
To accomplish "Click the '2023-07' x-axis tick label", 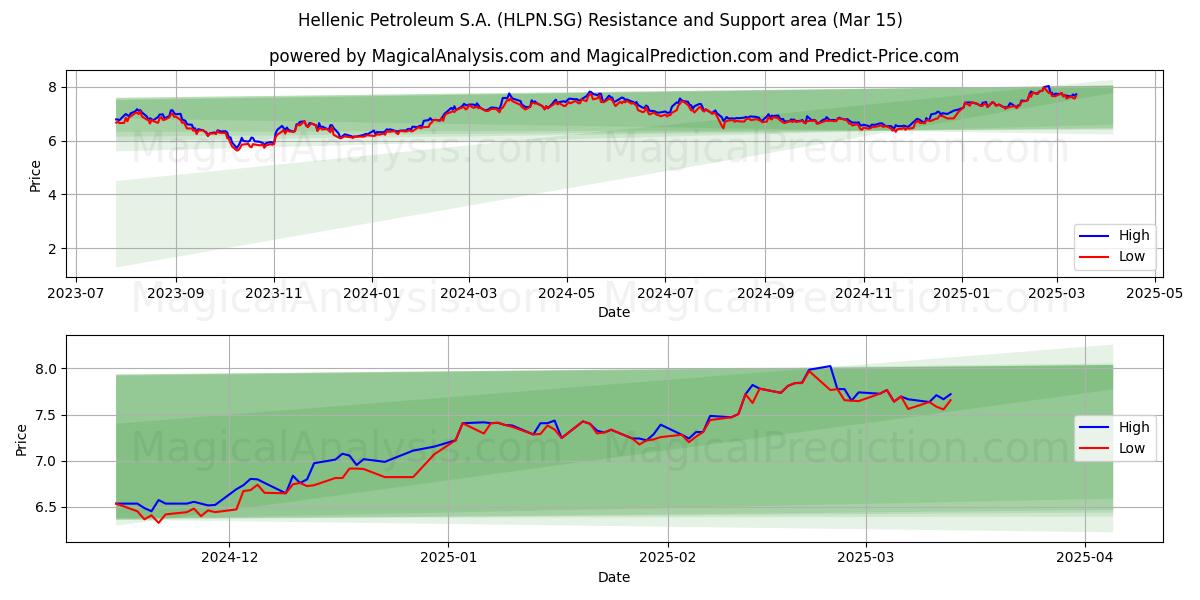I will tap(77, 294).
